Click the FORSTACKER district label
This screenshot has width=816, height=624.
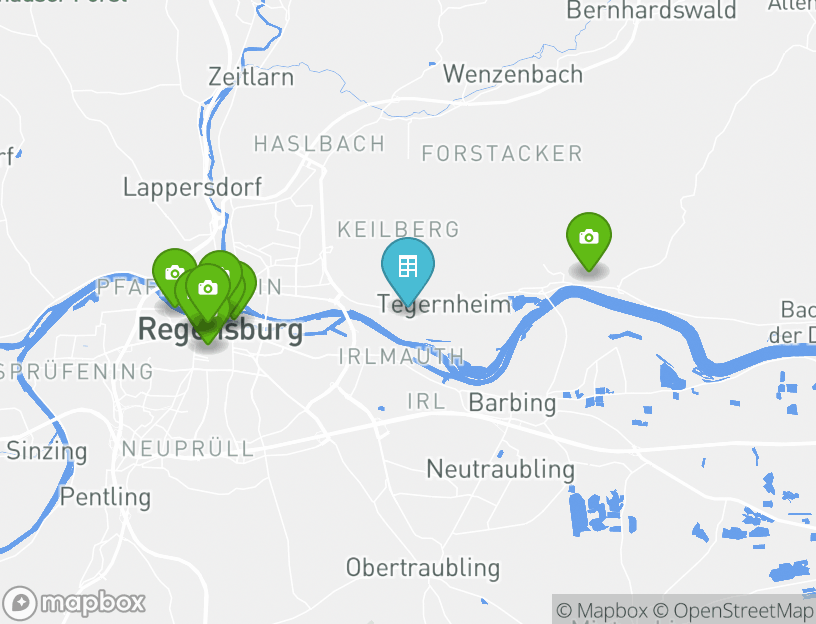pyautogui.click(x=502, y=154)
